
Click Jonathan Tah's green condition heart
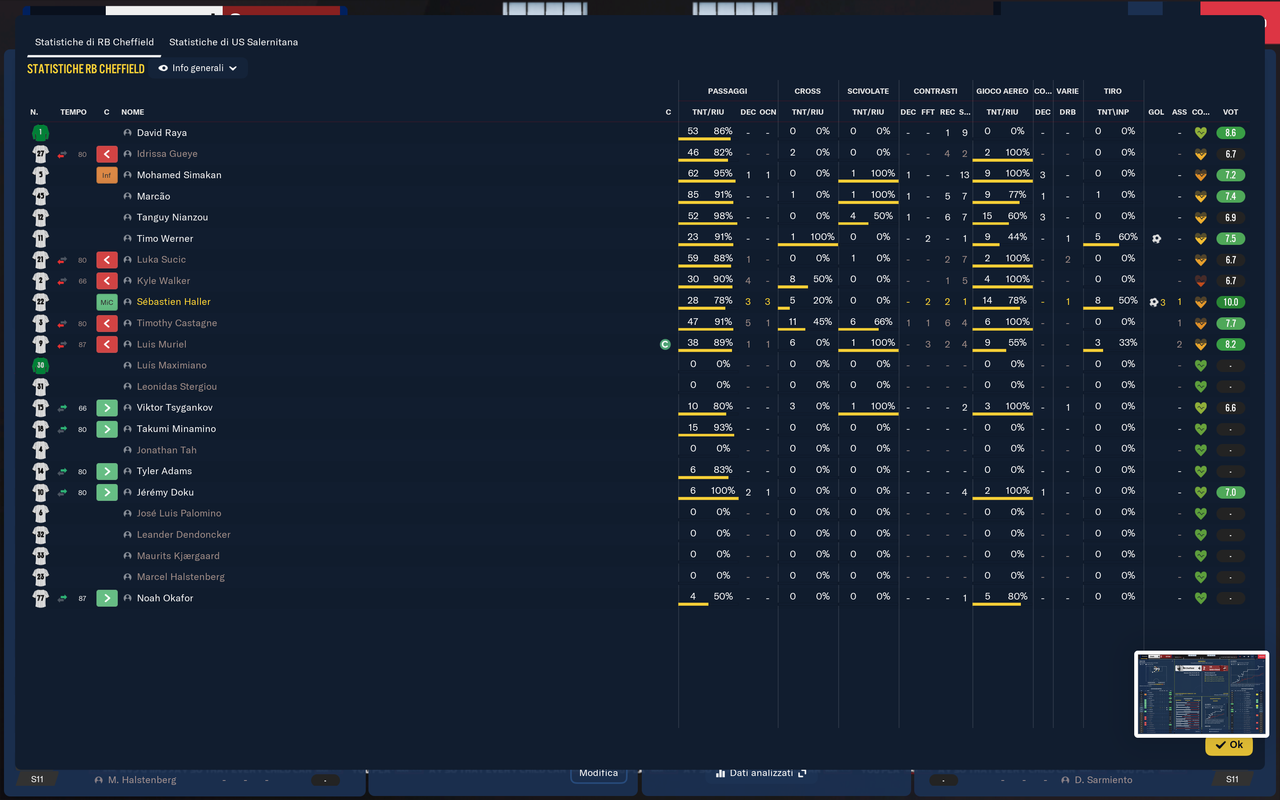click(x=1201, y=450)
